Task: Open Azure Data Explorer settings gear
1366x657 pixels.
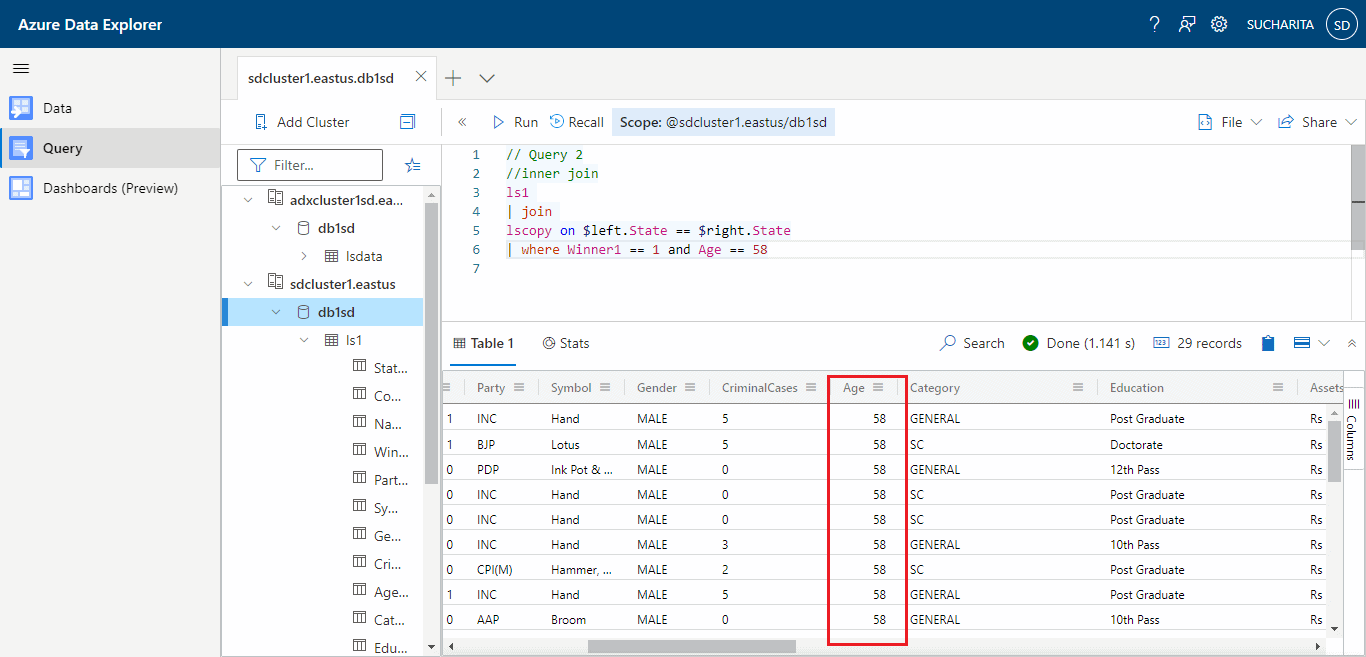Action: (1219, 23)
